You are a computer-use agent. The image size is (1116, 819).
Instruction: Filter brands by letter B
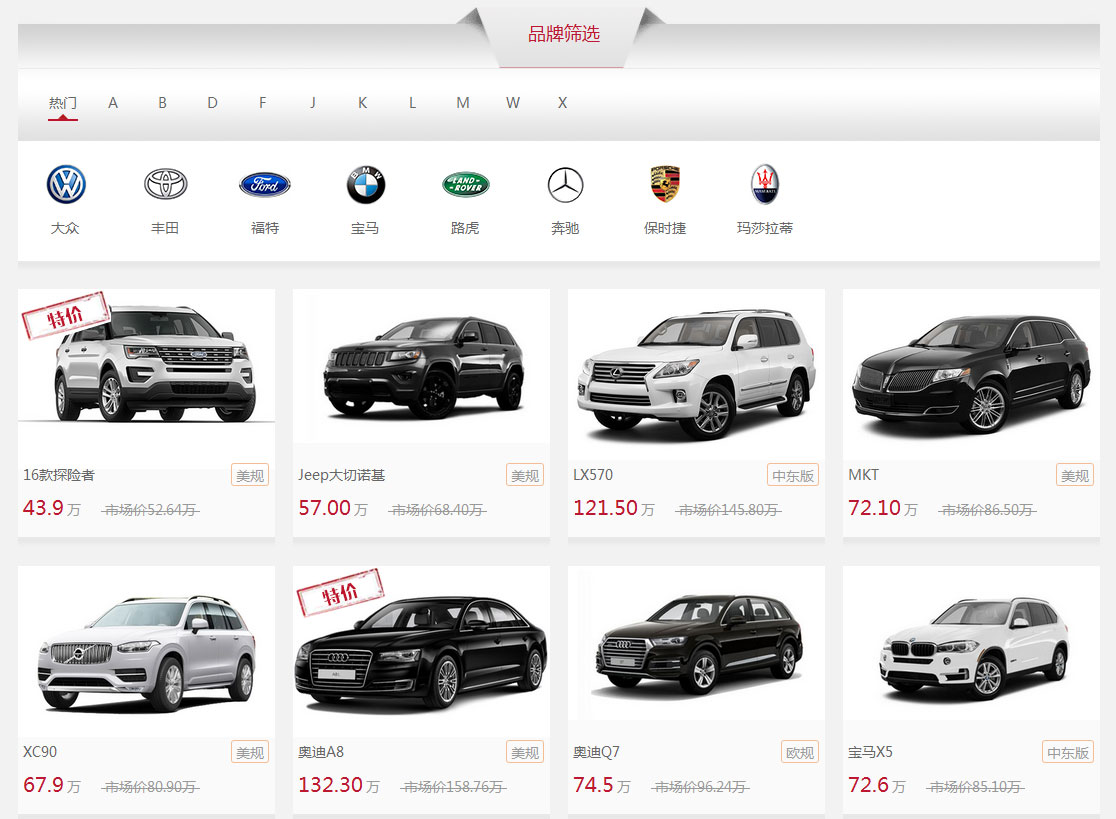click(162, 103)
